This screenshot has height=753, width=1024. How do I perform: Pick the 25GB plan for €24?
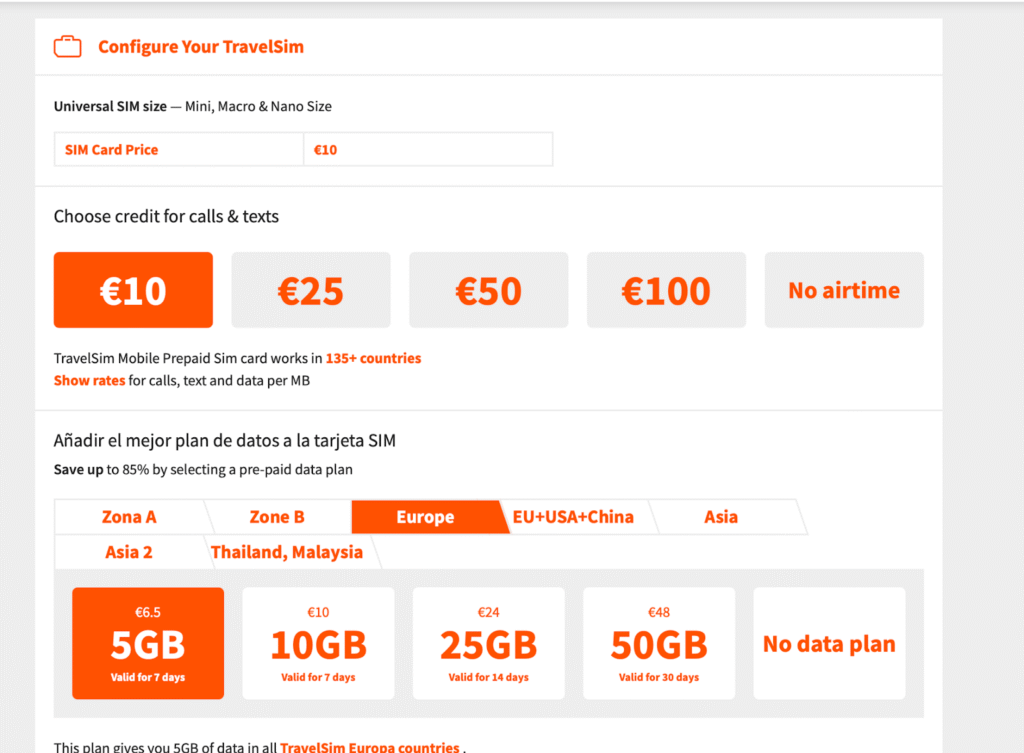tap(488, 643)
